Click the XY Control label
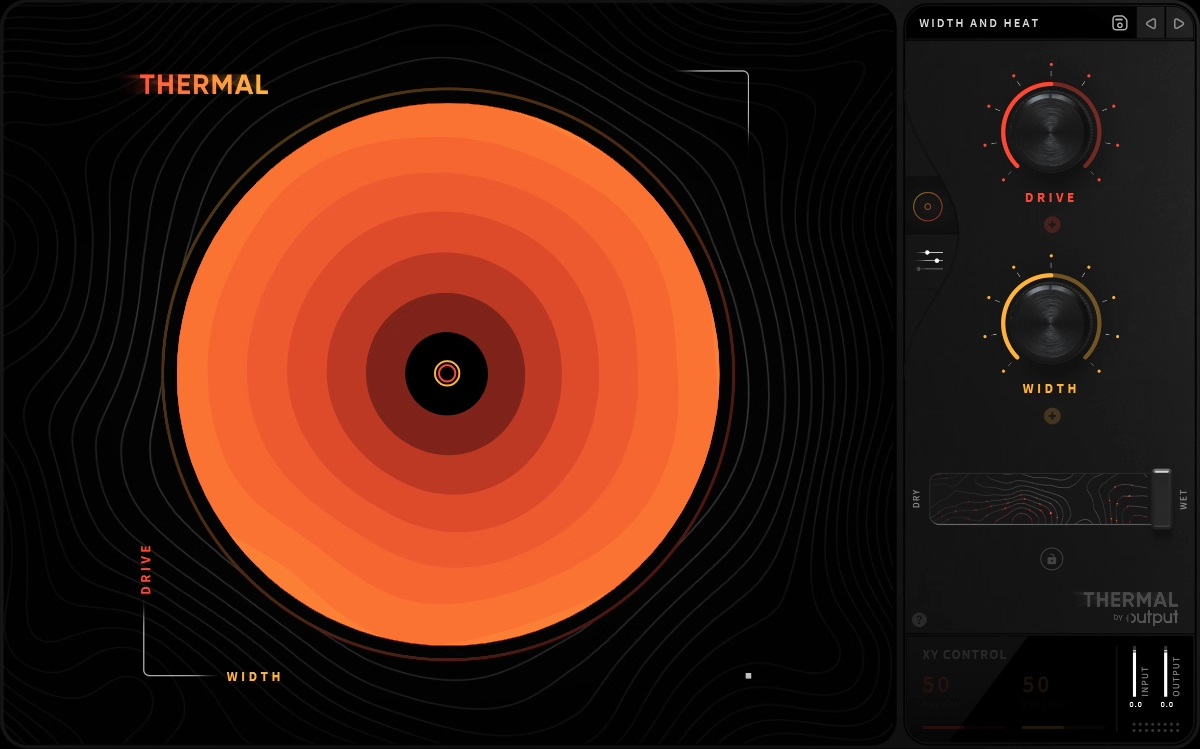Screen dimensions: 1200x749 [x=964, y=655]
